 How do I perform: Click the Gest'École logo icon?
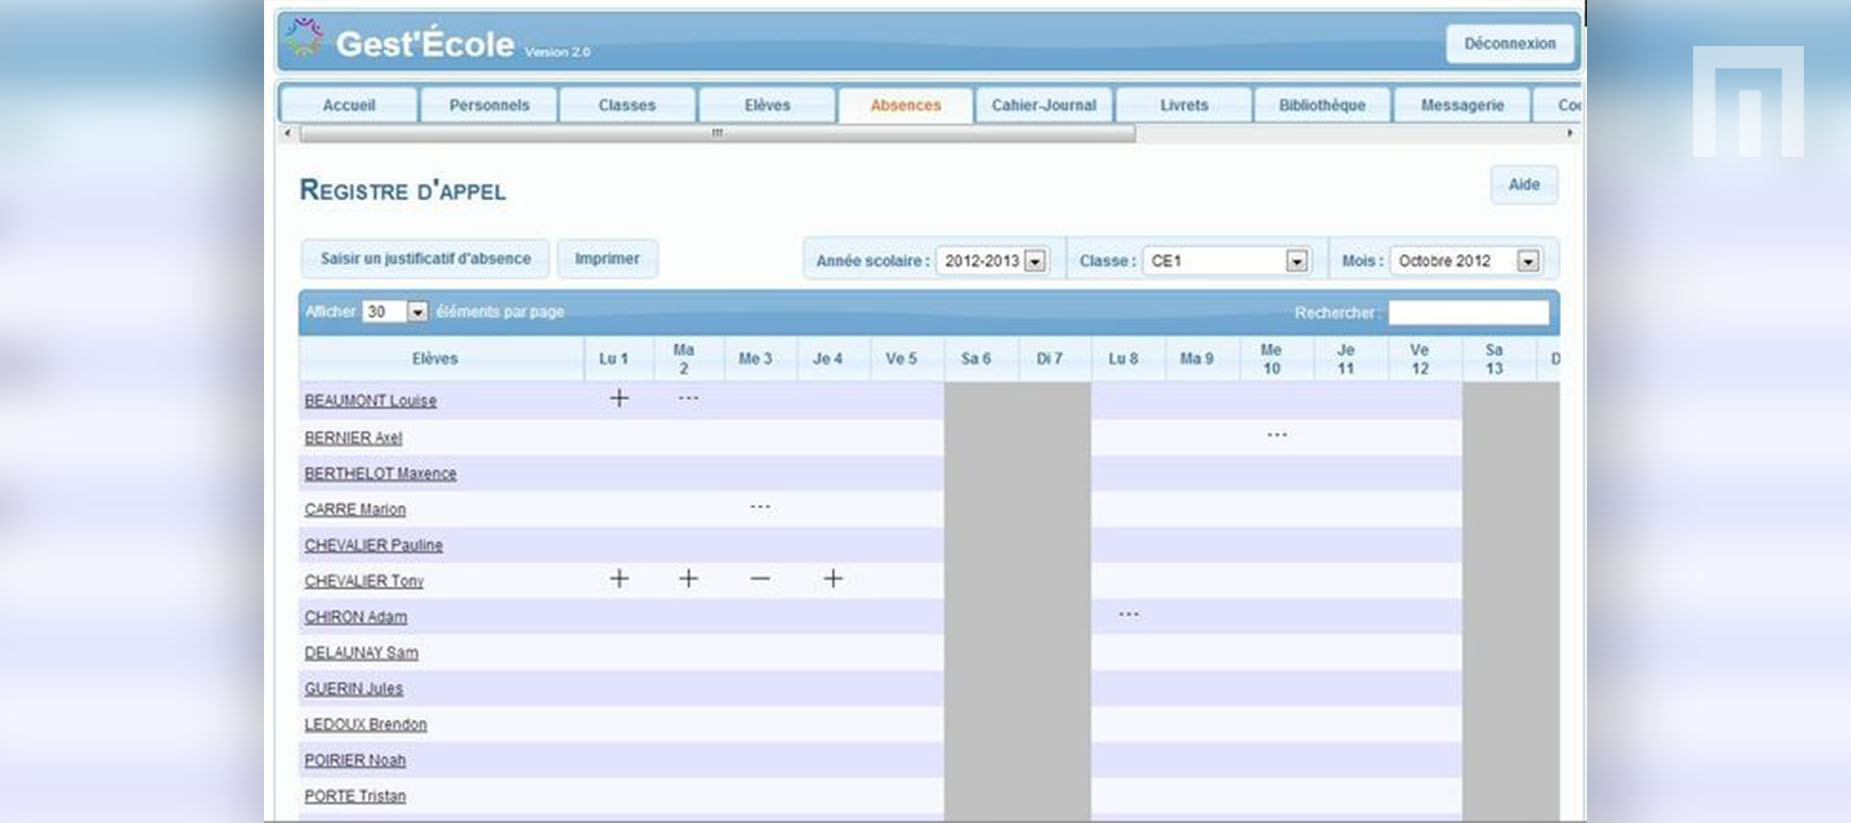tap(303, 38)
